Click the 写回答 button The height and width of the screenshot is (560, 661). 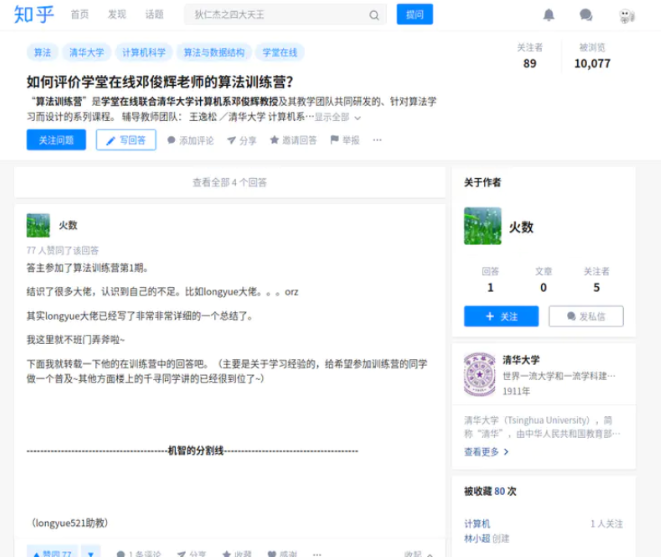pyautogui.click(x=126, y=140)
